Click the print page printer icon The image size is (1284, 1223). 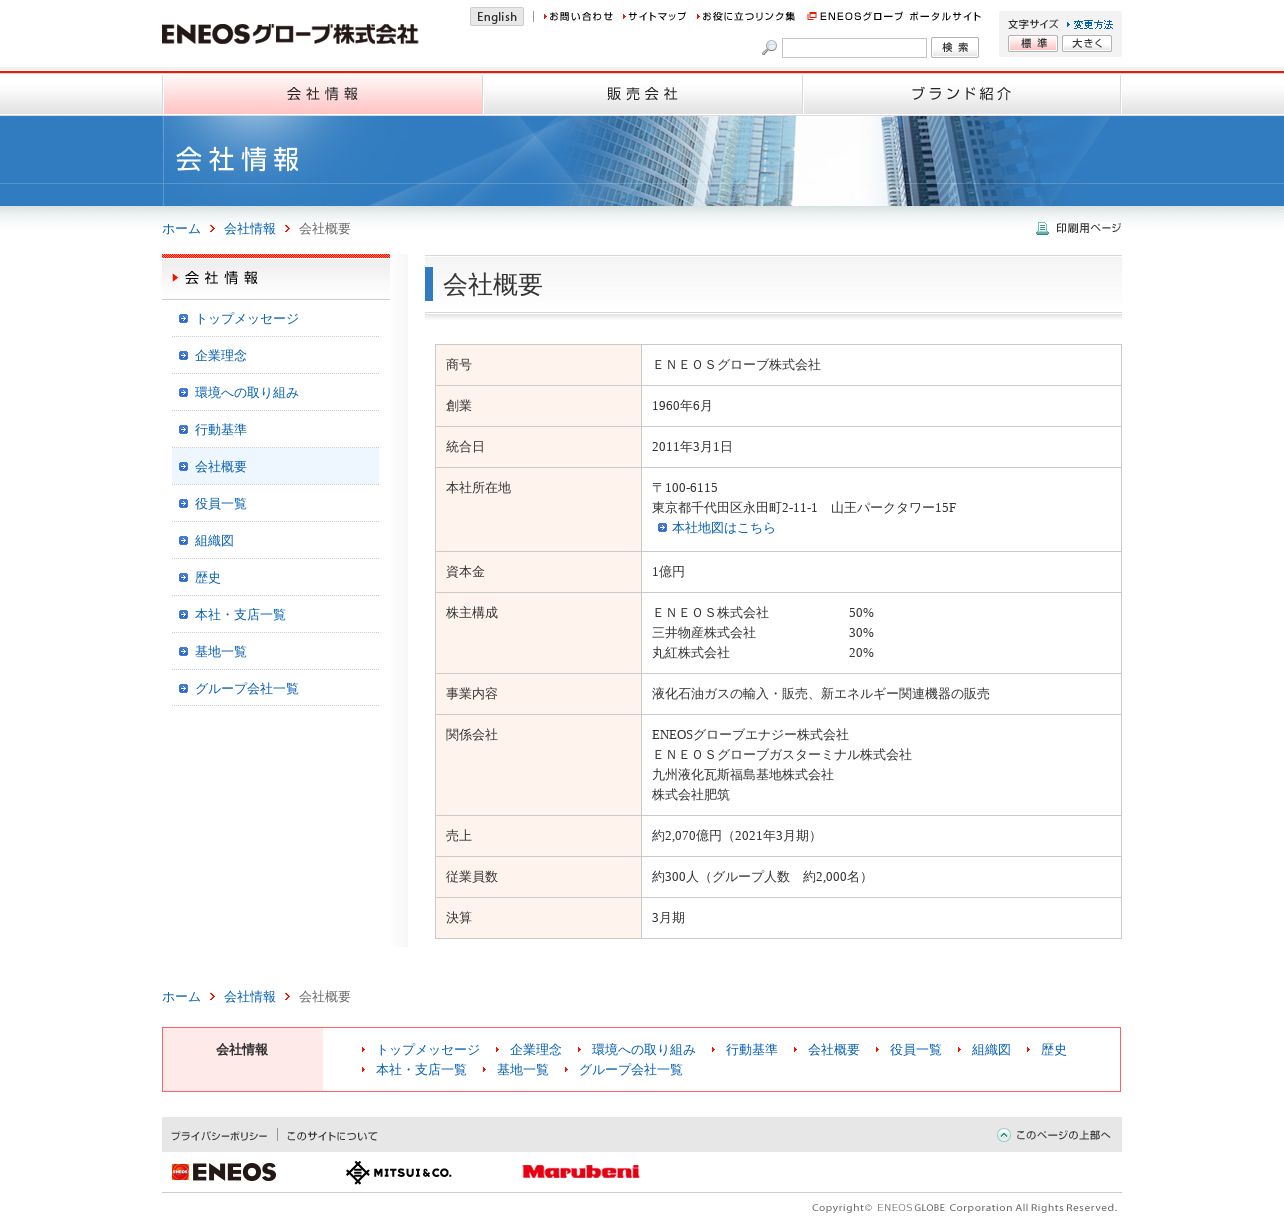[1042, 229]
